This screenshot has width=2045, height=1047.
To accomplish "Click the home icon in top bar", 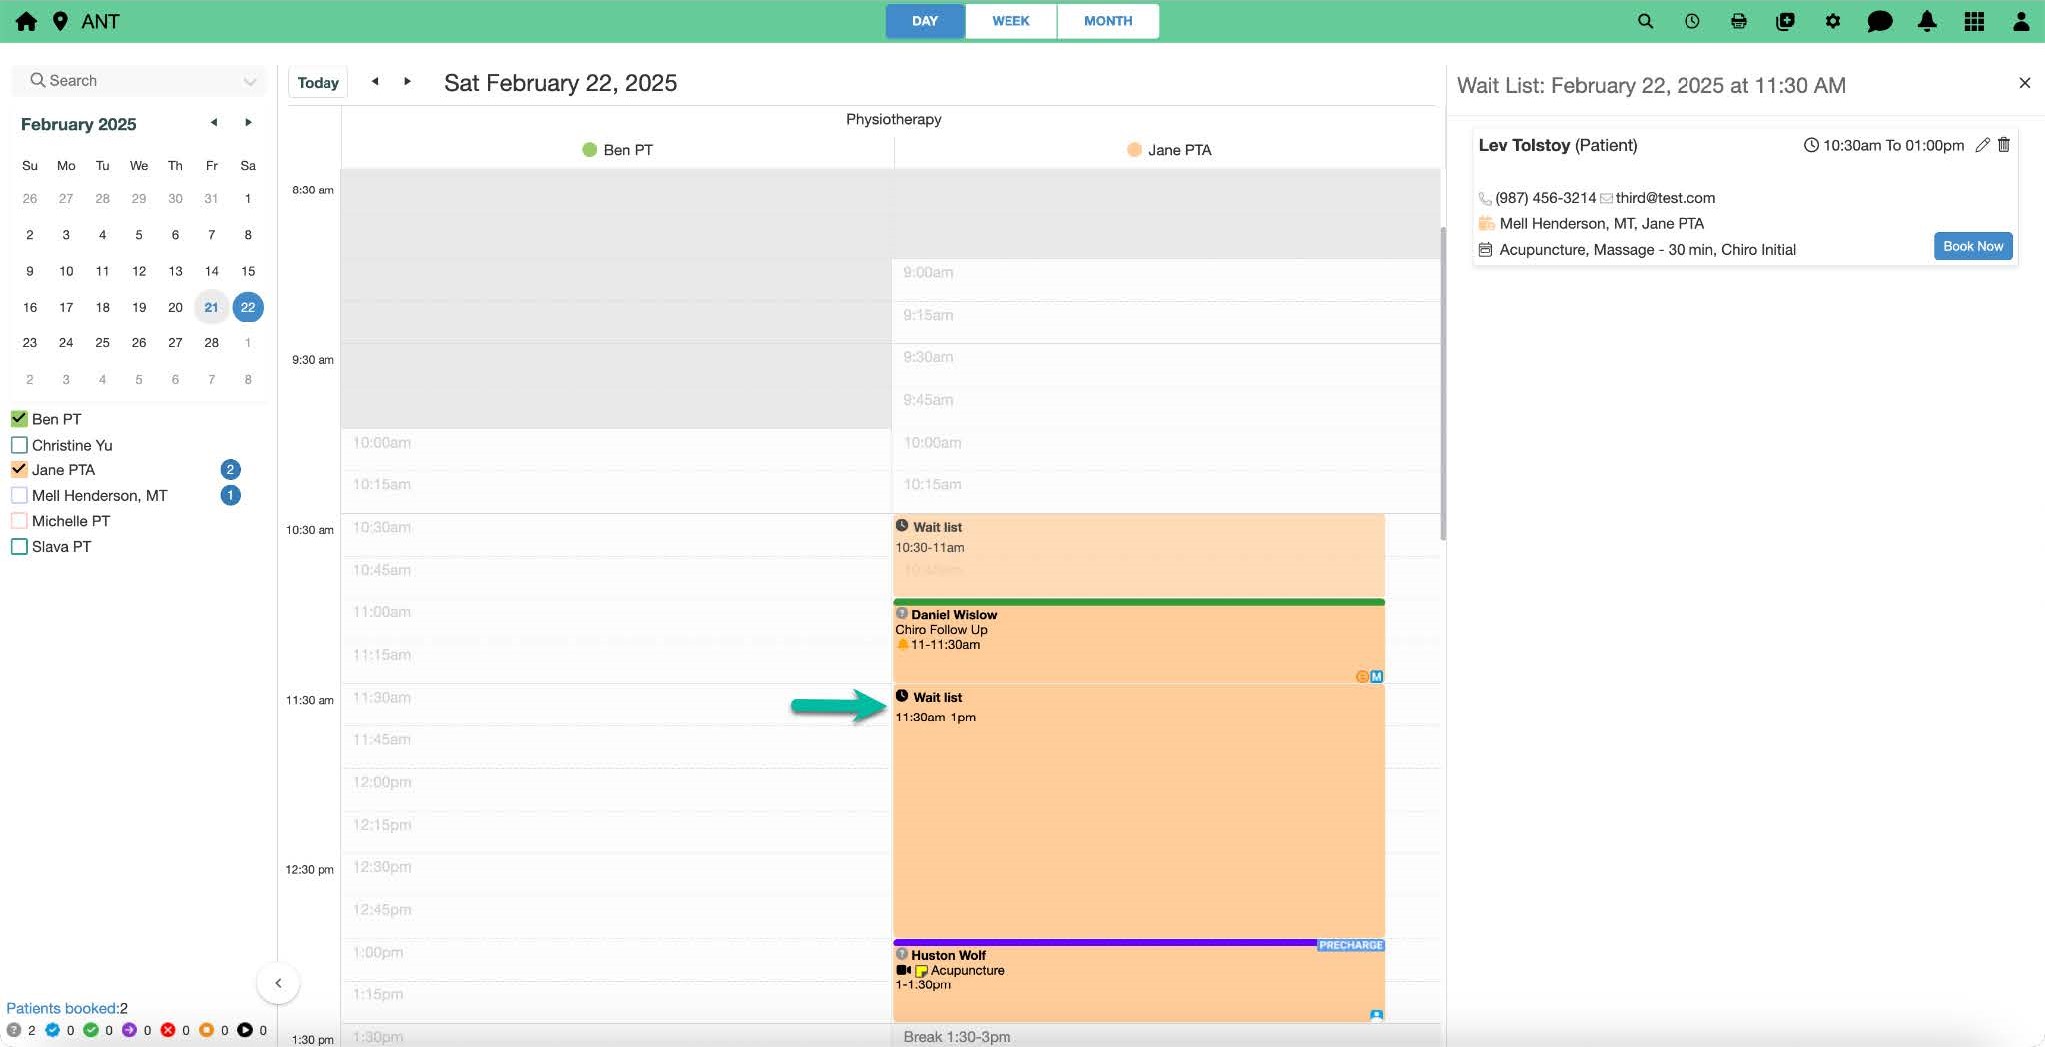I will (x=26, y=21).
